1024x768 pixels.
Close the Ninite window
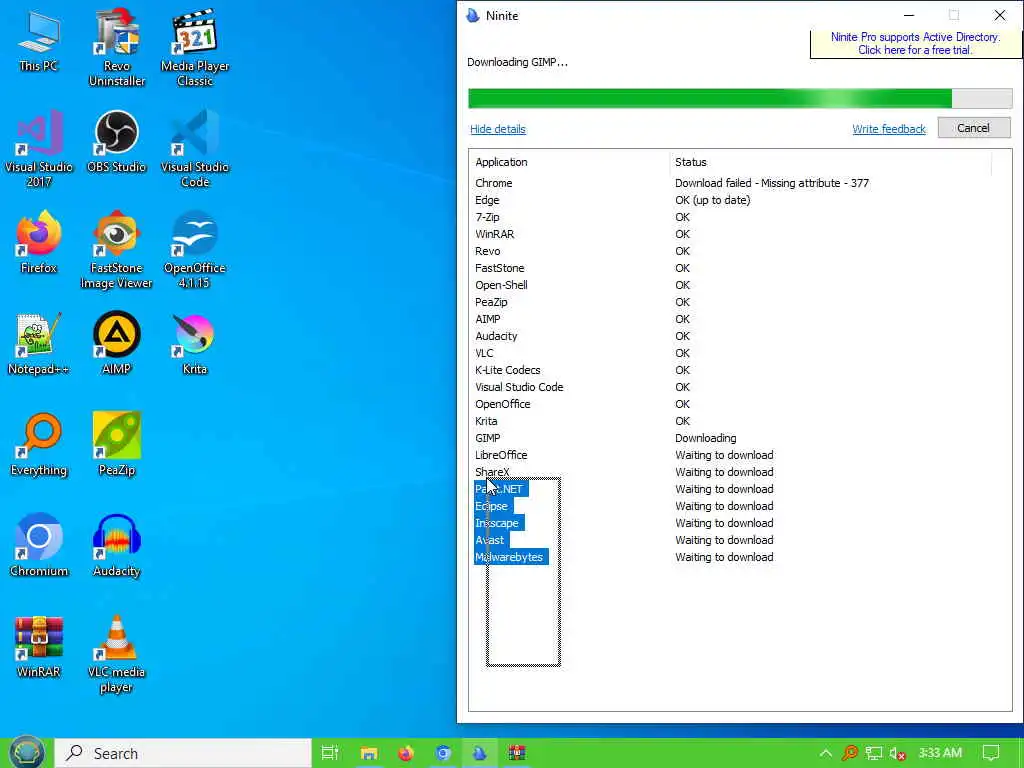pyautogui.click(x=999, y=15)
